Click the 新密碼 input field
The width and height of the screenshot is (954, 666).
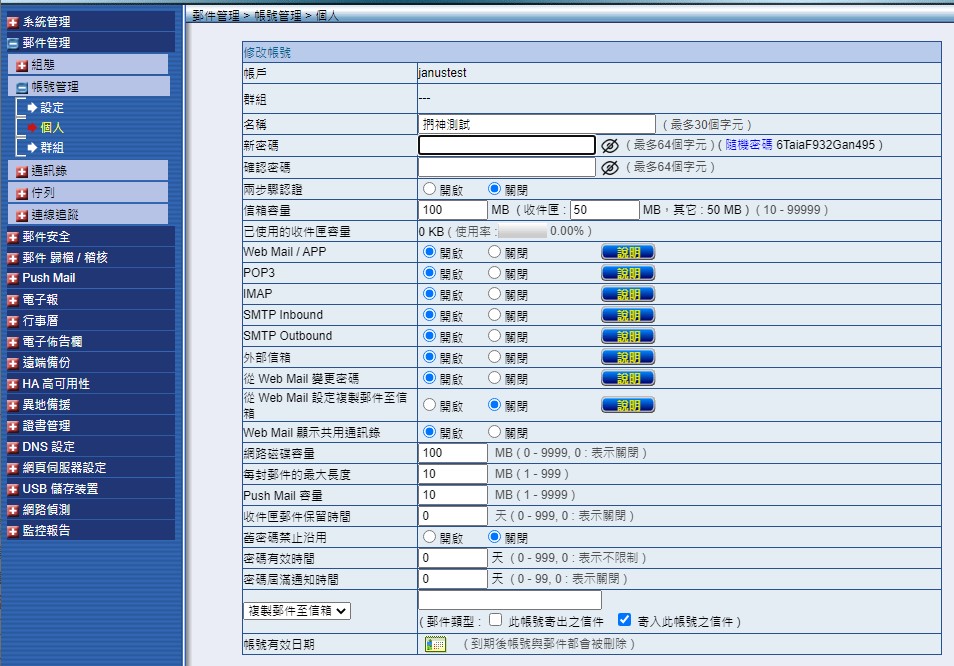coord(506,145)
